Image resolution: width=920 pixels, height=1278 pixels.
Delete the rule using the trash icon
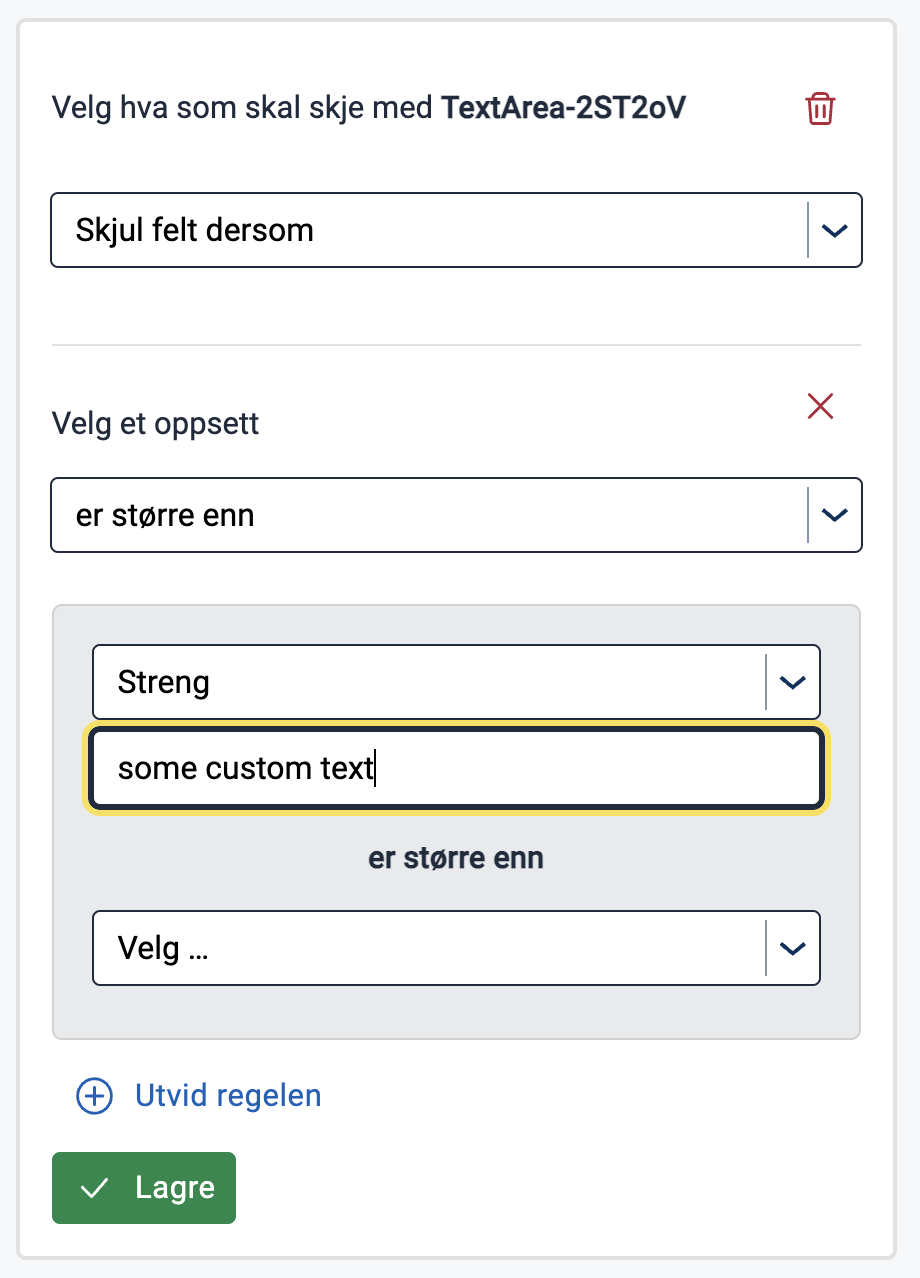pos(819,108)
